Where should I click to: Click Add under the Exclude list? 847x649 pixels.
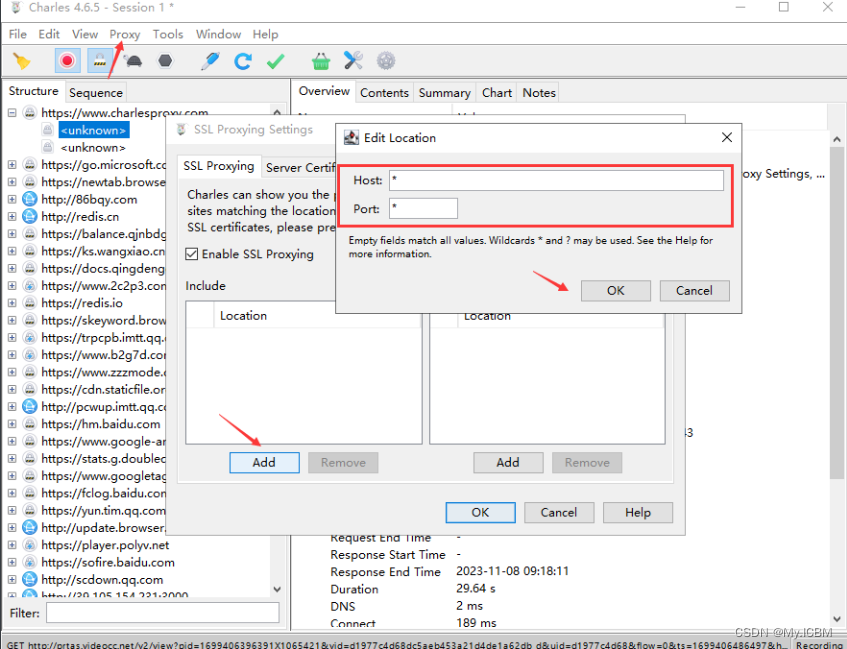coord(508,463)
